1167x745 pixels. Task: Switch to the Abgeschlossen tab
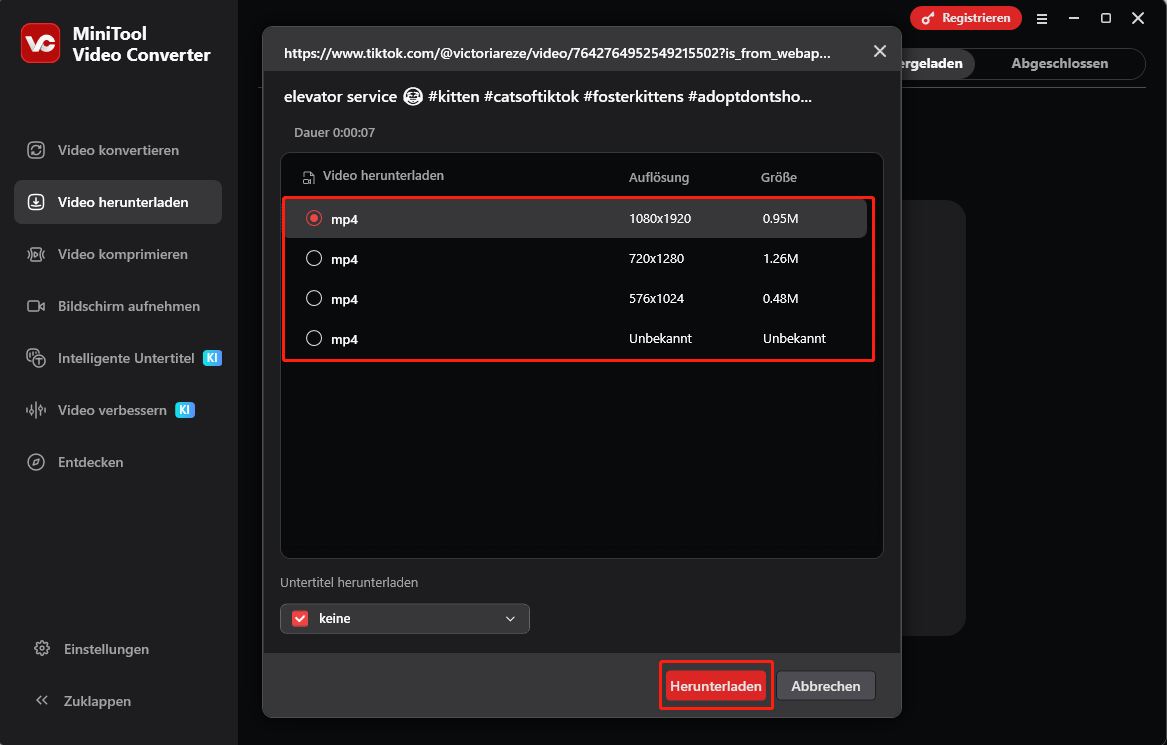[1059, 64]
